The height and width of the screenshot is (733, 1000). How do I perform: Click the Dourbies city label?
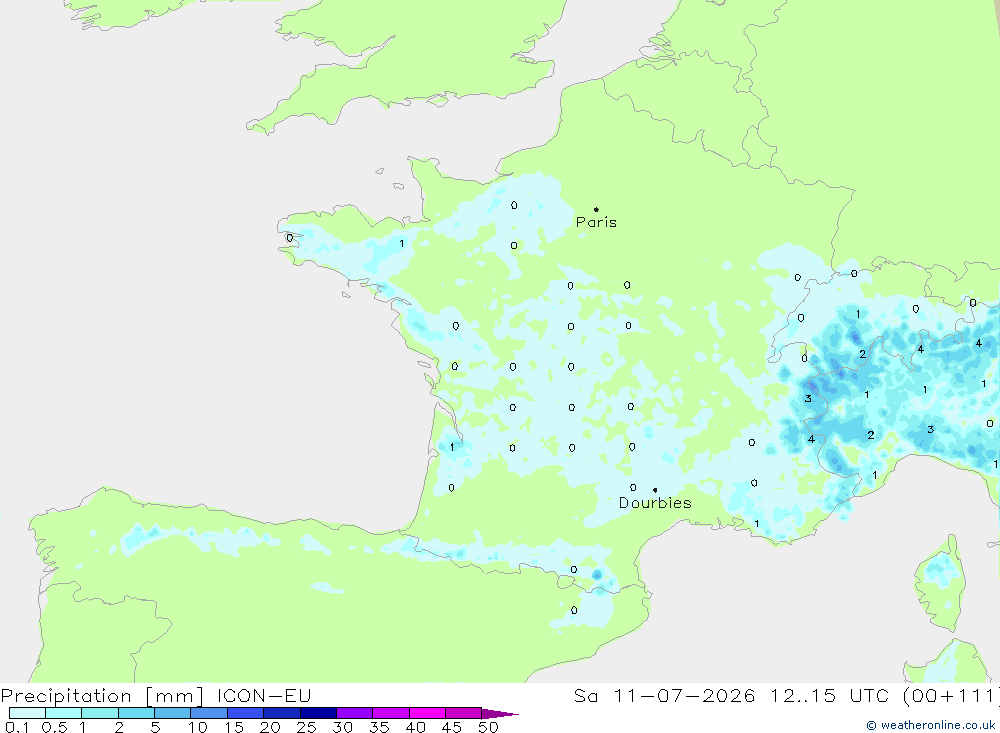pos(655,503)
